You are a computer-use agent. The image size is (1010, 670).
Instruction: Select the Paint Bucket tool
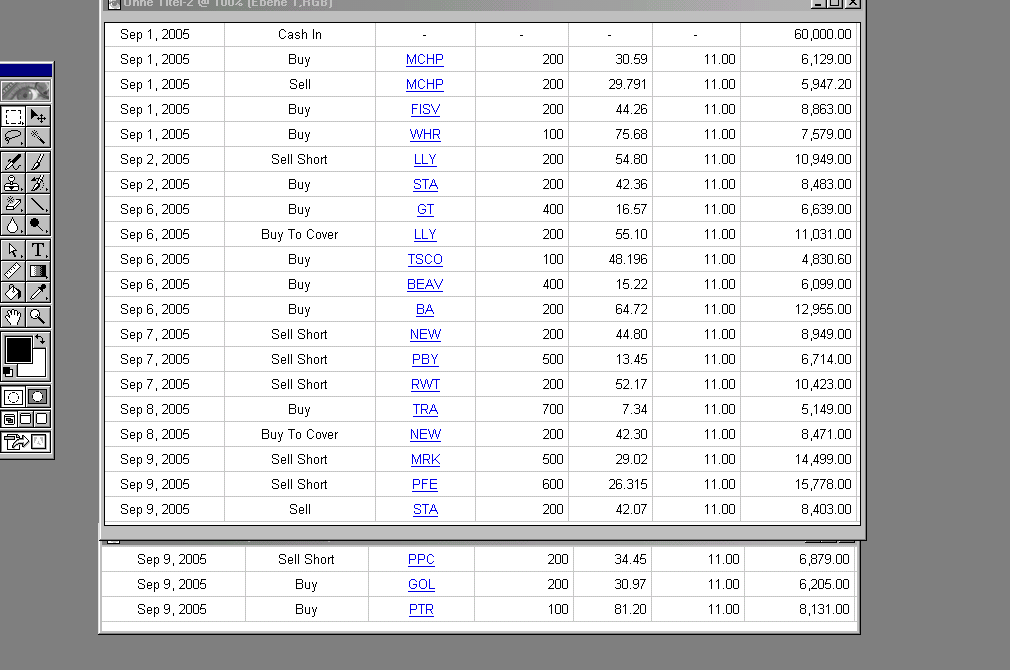[x=14, y=292]
